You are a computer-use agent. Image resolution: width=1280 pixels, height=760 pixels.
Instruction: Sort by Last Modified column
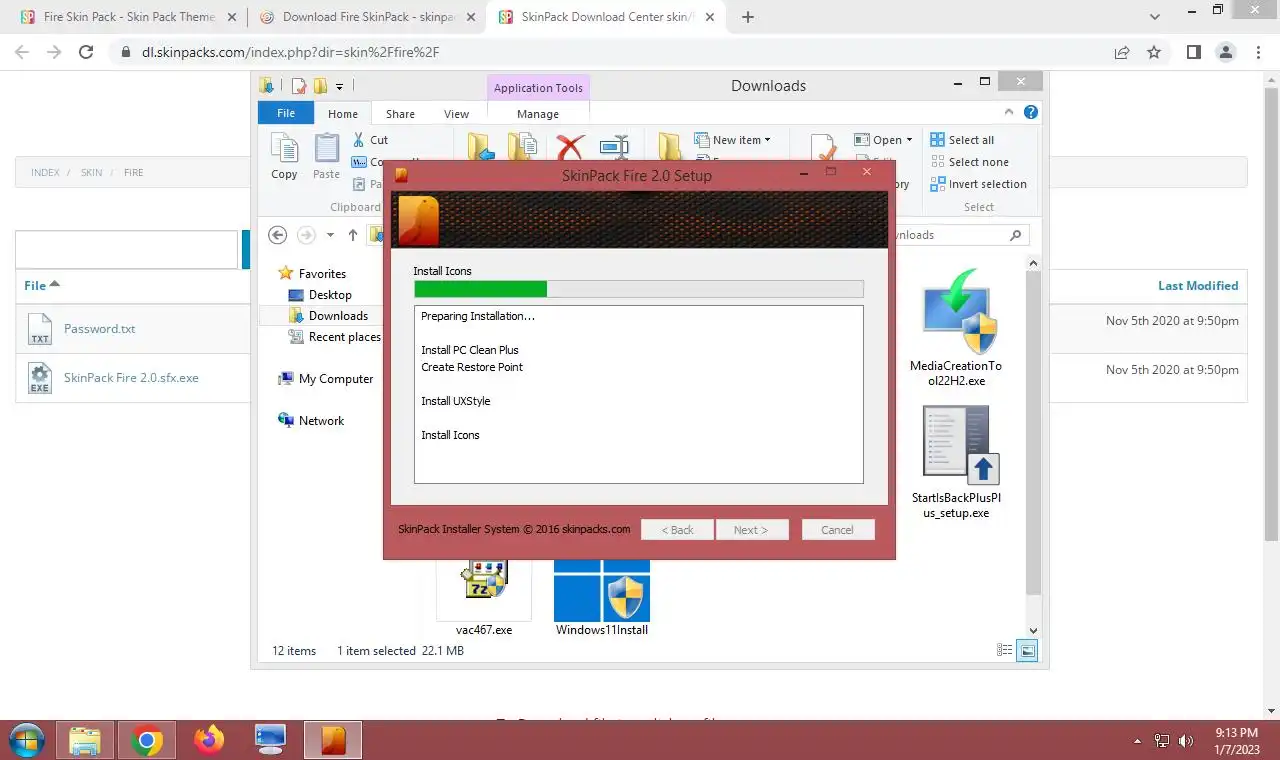coord(1198,286)
